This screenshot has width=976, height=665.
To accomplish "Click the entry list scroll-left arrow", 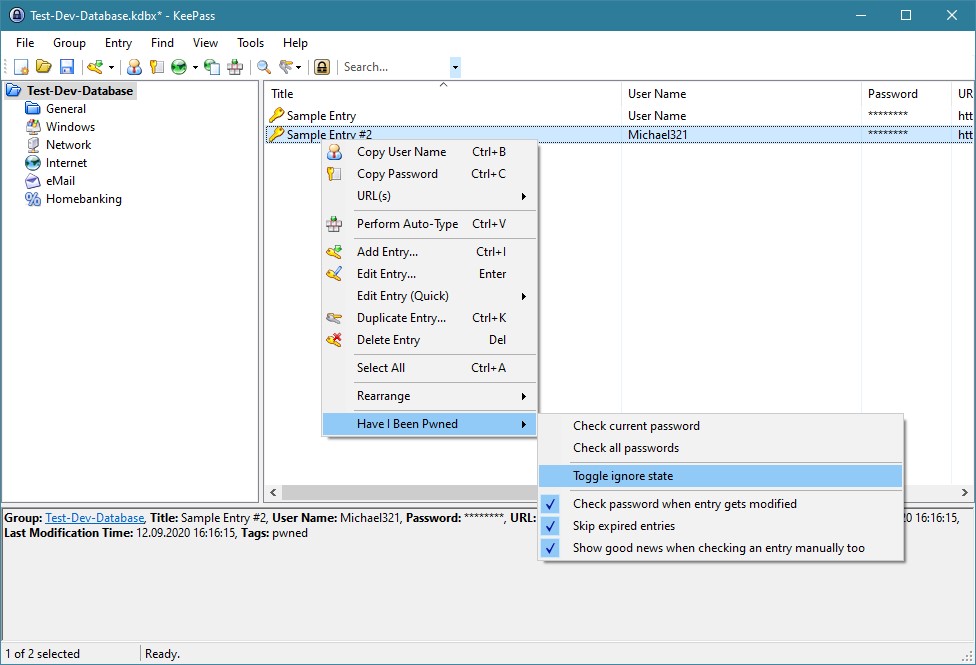I will [x=273, y=493].
